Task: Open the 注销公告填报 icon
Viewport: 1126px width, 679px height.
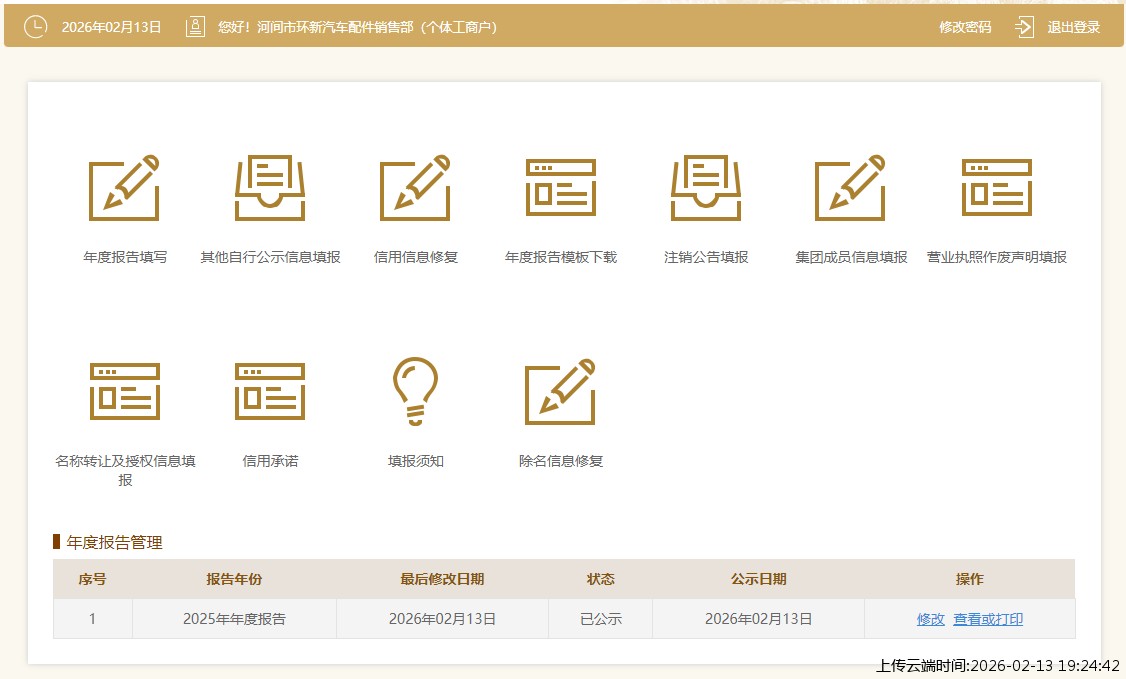Action: click(706, 188)
